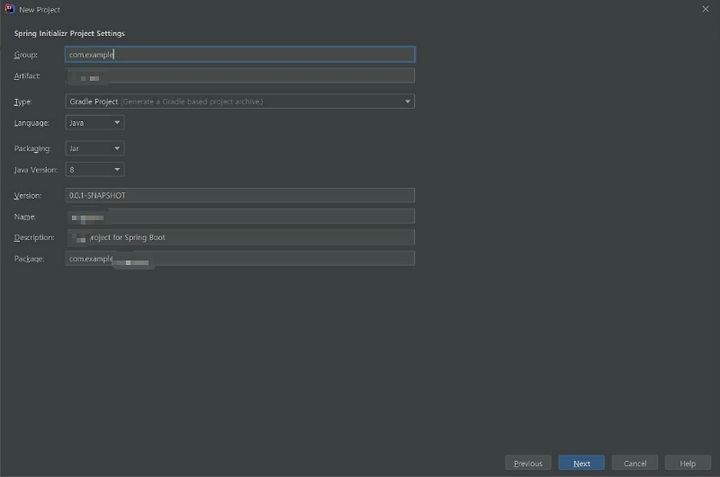Open the Type dropdown showing Gradle Project
Screen dimensions: 720x477
(x=240, y=101)
